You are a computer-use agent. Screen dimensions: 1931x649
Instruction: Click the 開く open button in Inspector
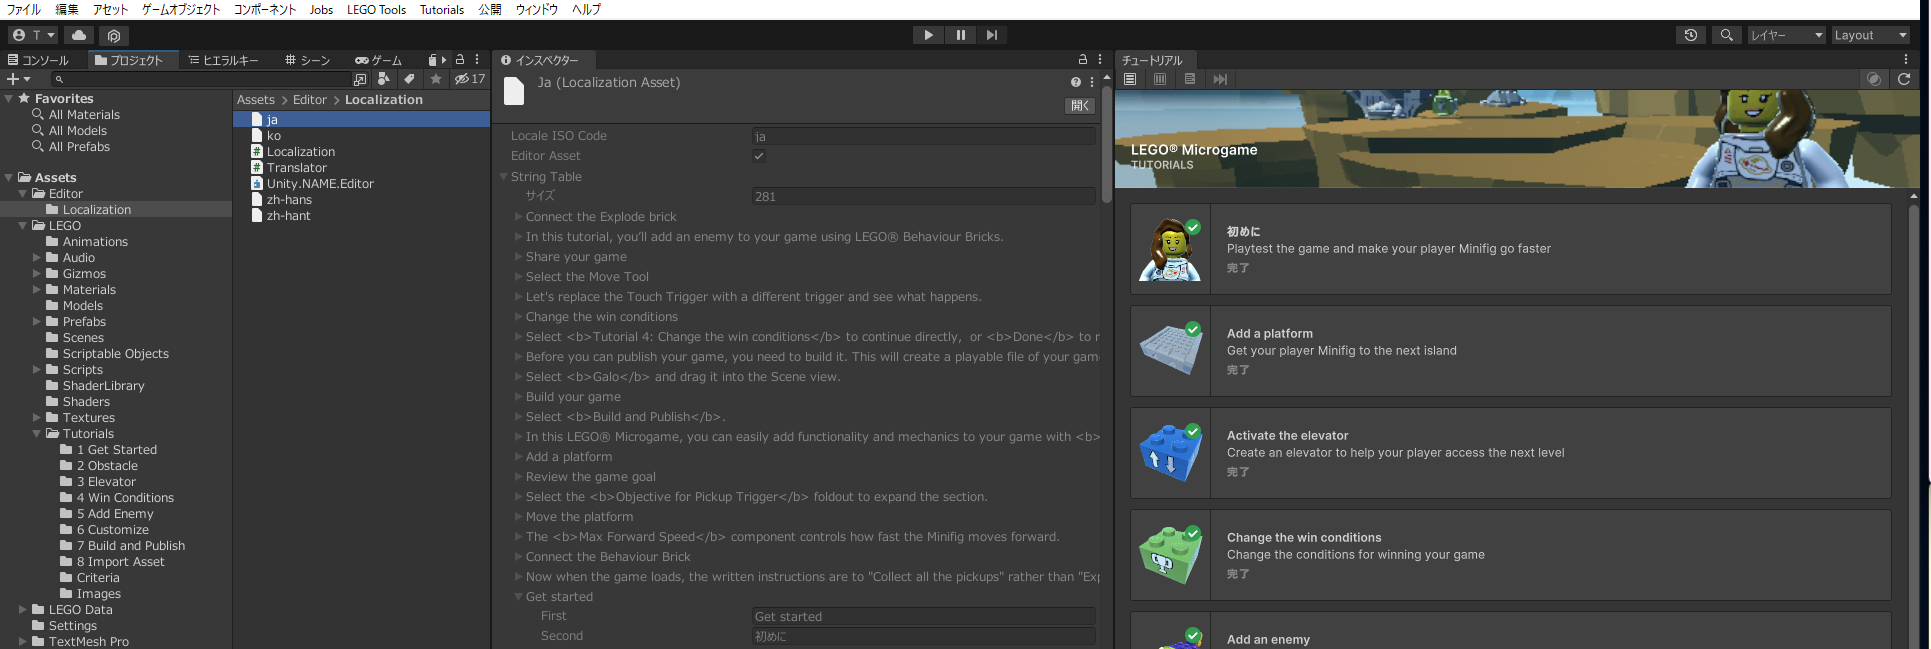pos(1080,105)
